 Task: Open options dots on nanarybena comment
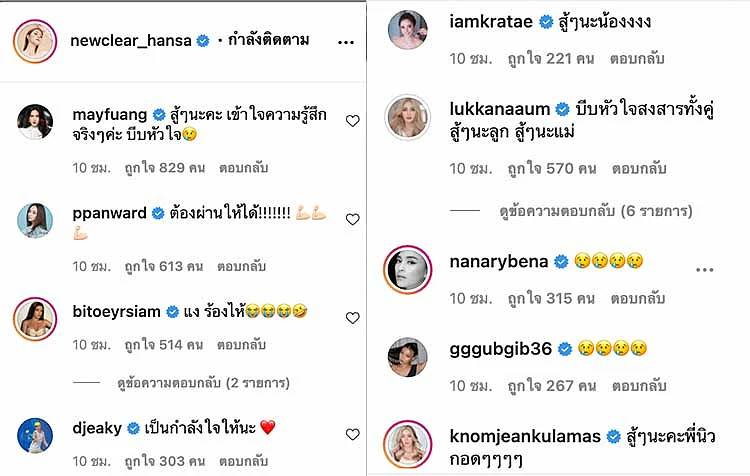(x=705, y=270)
